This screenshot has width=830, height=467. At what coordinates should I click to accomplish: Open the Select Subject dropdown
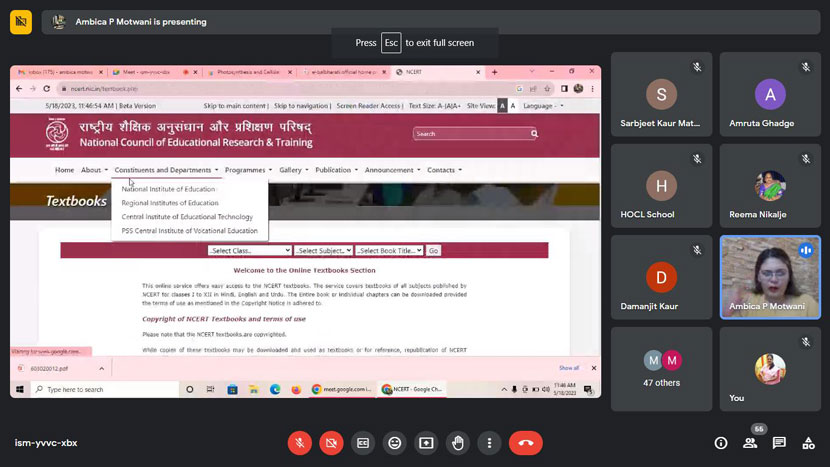[323, 250]
